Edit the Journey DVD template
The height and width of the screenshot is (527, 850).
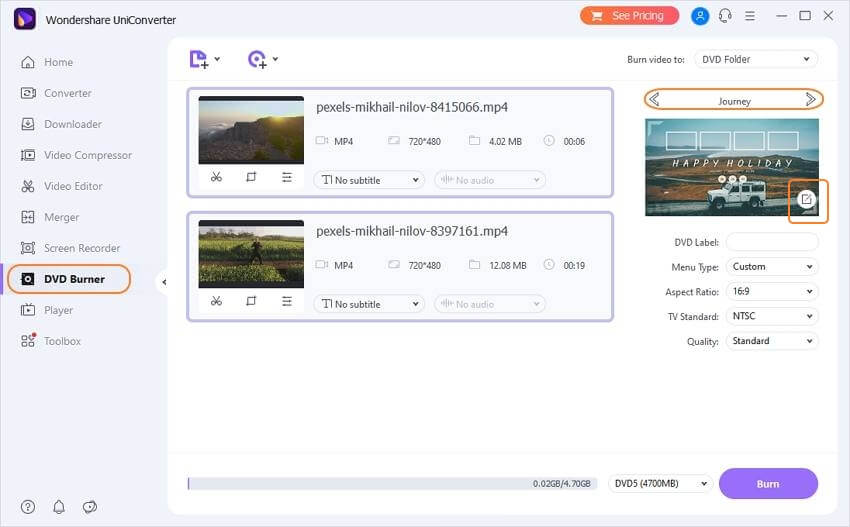point(807,200)
